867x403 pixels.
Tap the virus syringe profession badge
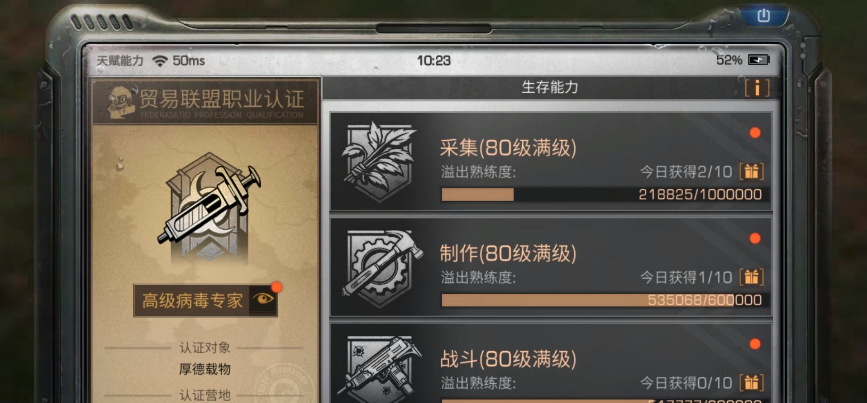click(208, 207)
